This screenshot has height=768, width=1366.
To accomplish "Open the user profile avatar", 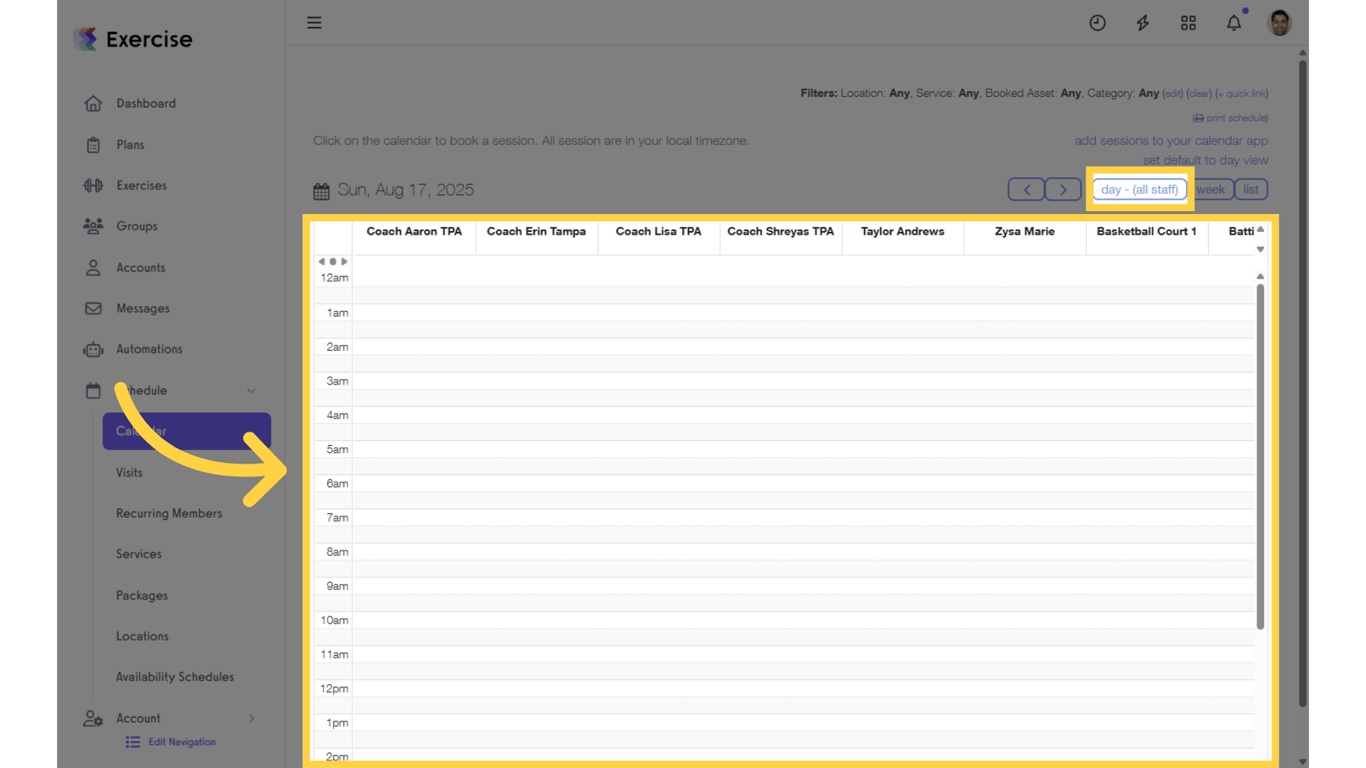I will (x=1279, y=23).
